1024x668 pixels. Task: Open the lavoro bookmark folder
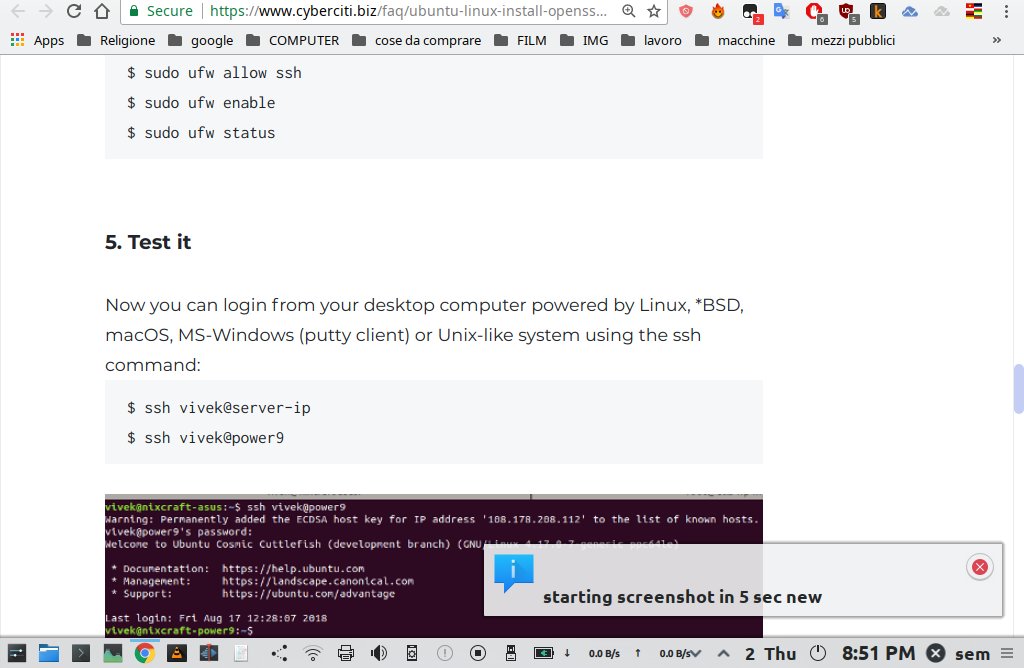651,40
